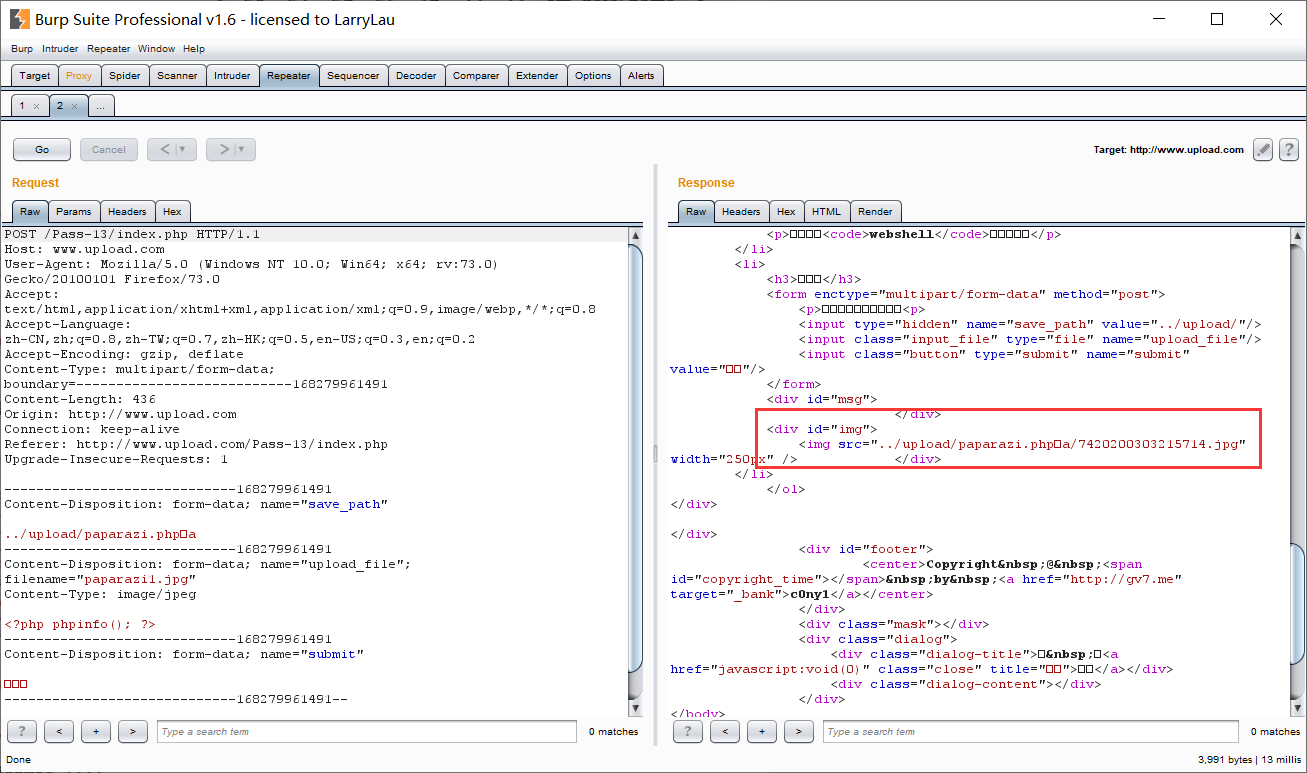
Task: Click the response search '+' button
Action: tap(762, 732)
